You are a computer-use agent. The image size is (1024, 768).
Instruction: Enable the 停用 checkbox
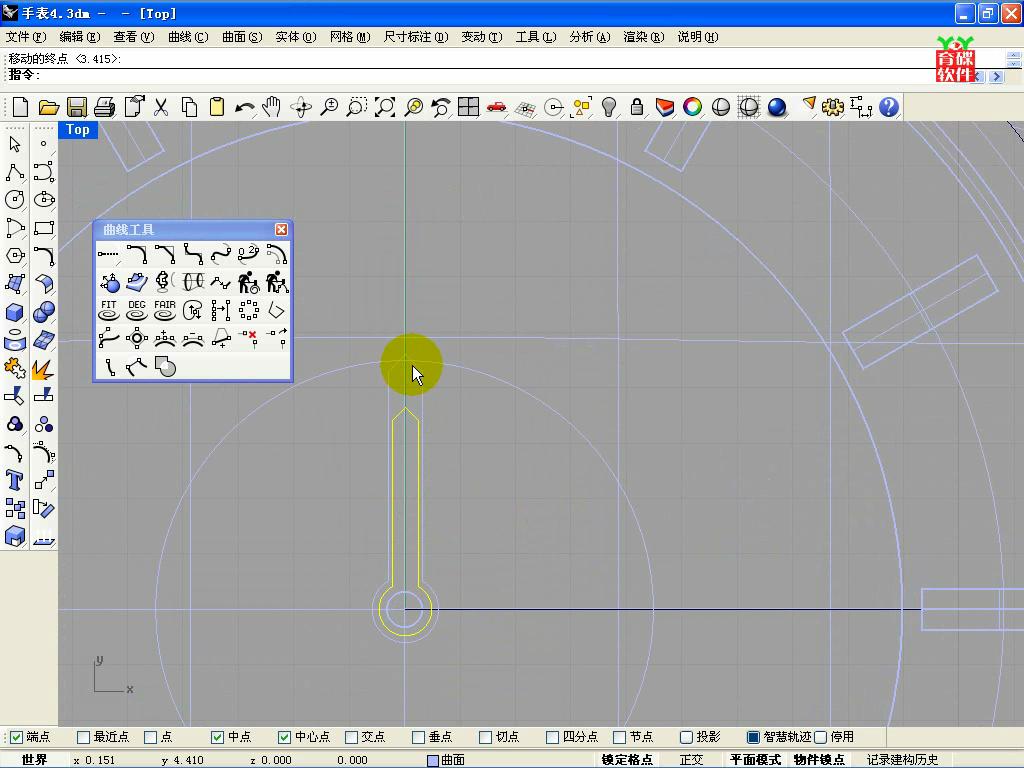(x=821, y=737)
